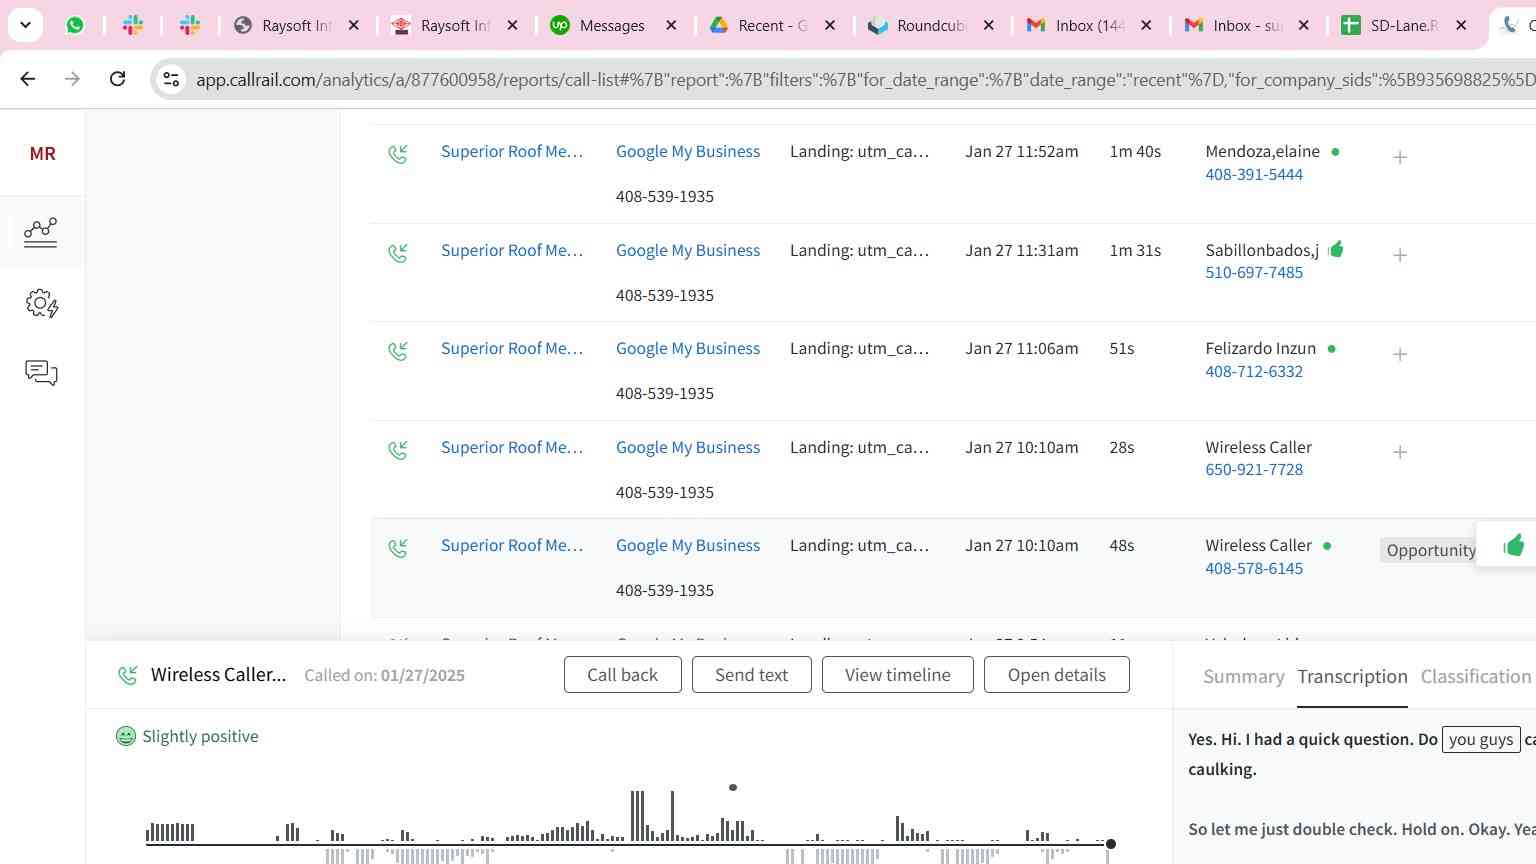The image size is (1536, 864).
Task: Click 'Landing: utm_ca…' cell at 11:06am row
Action: 859,348
